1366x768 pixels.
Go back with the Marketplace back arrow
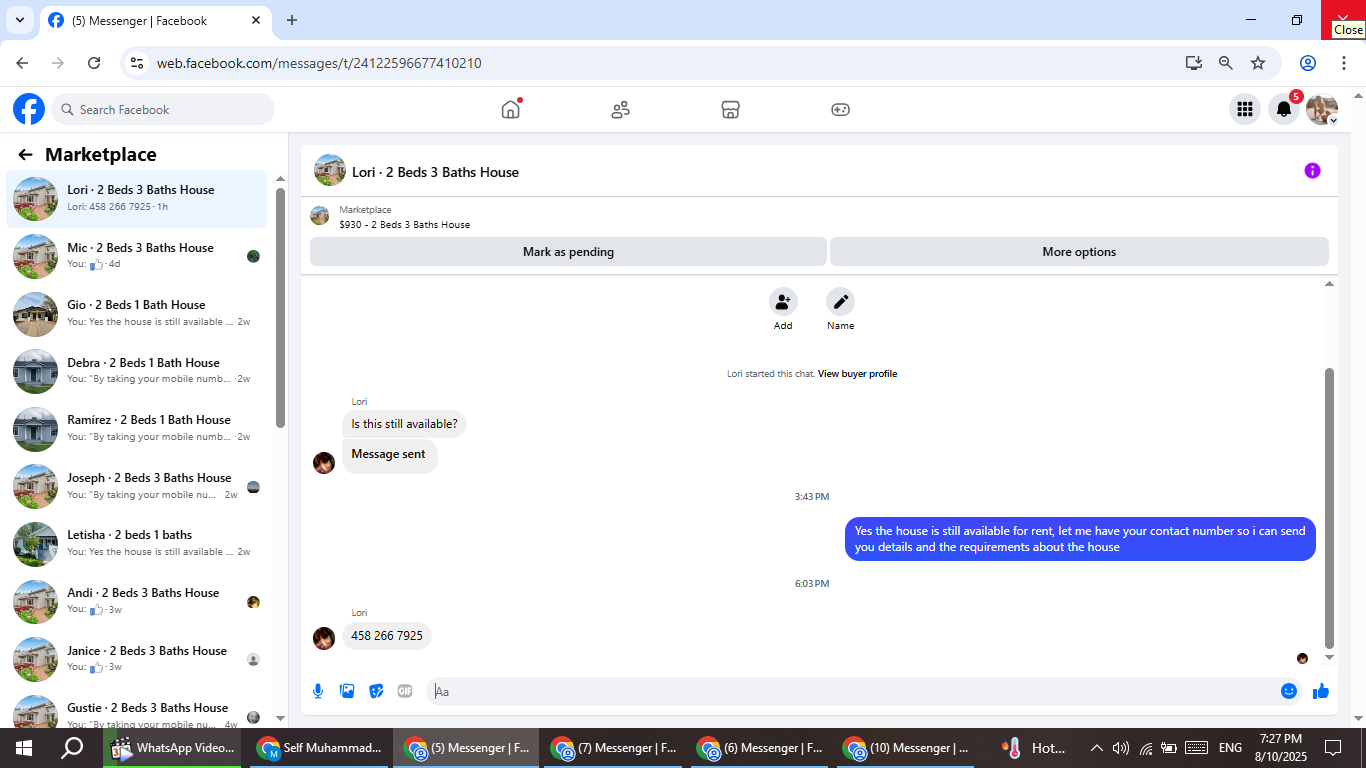coord(26,154)
